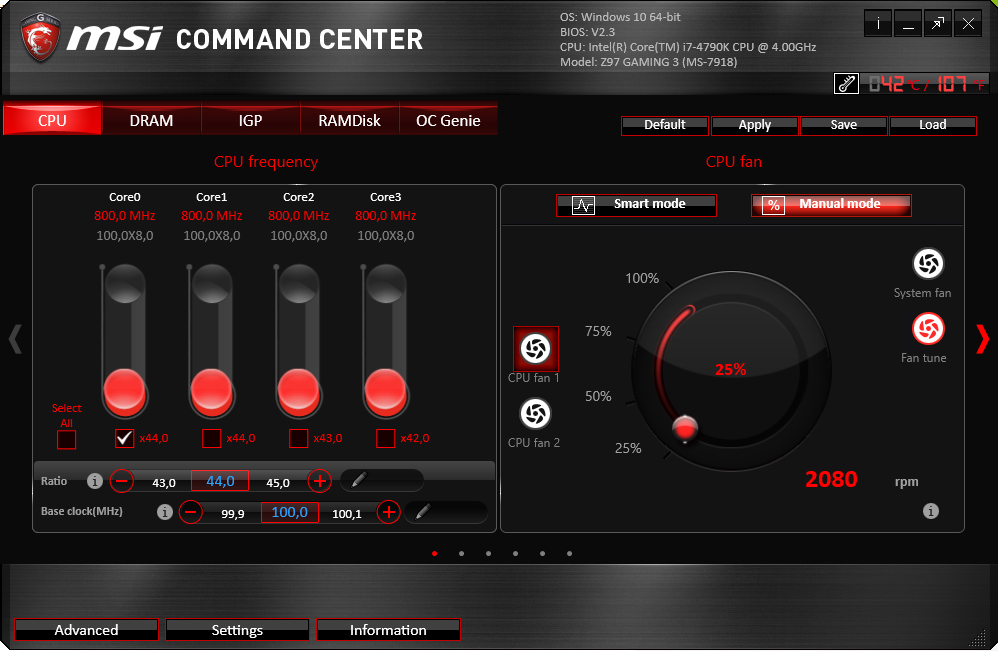Increase Ratio with the plus button

tap(320, 481)
